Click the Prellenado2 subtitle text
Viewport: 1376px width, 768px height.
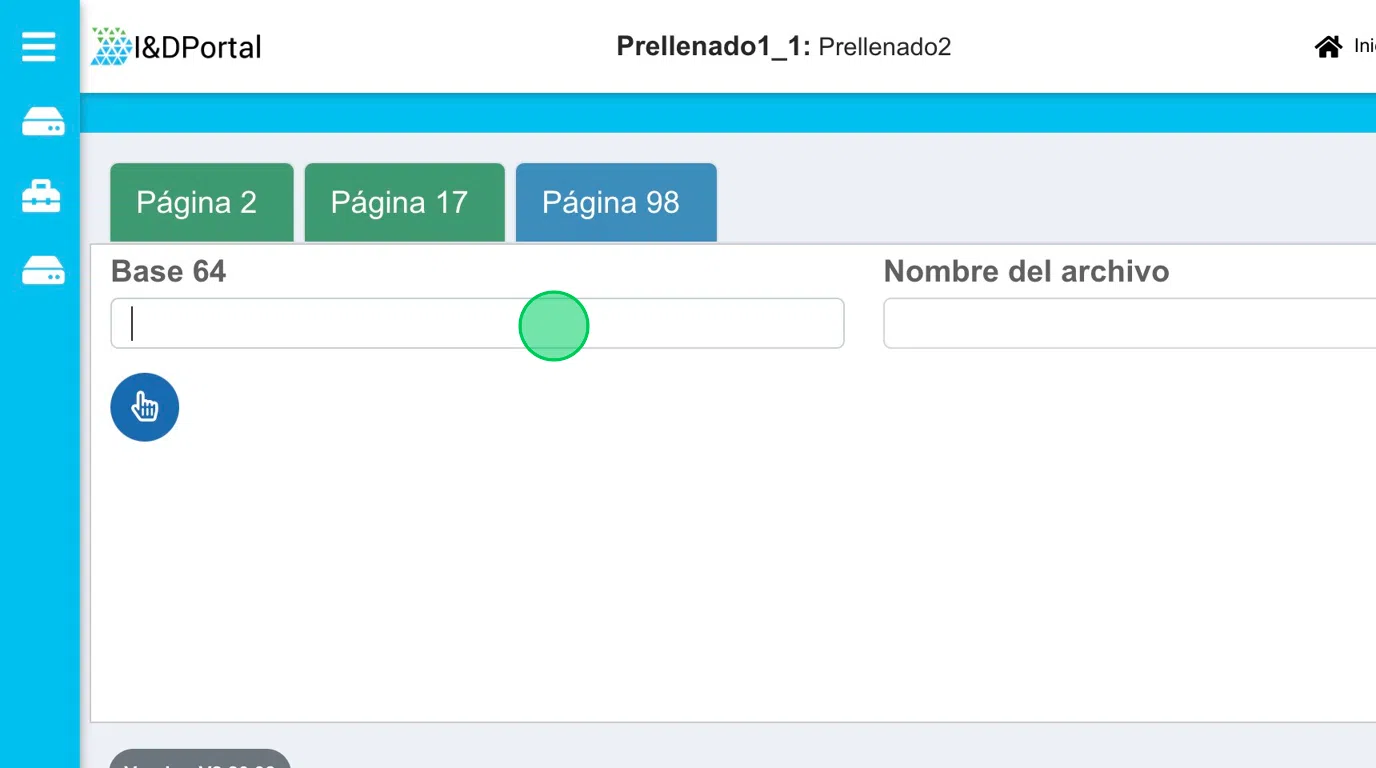(x=885, y=46)
